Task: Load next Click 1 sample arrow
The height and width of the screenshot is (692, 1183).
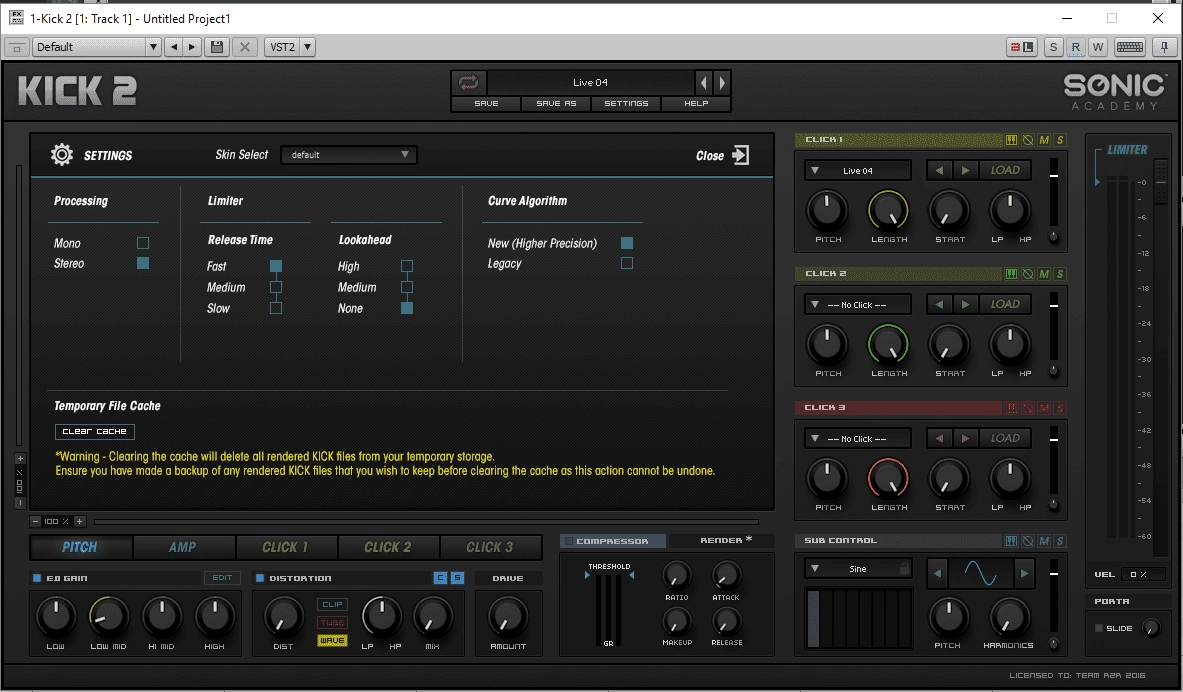Action: [966, 171]
